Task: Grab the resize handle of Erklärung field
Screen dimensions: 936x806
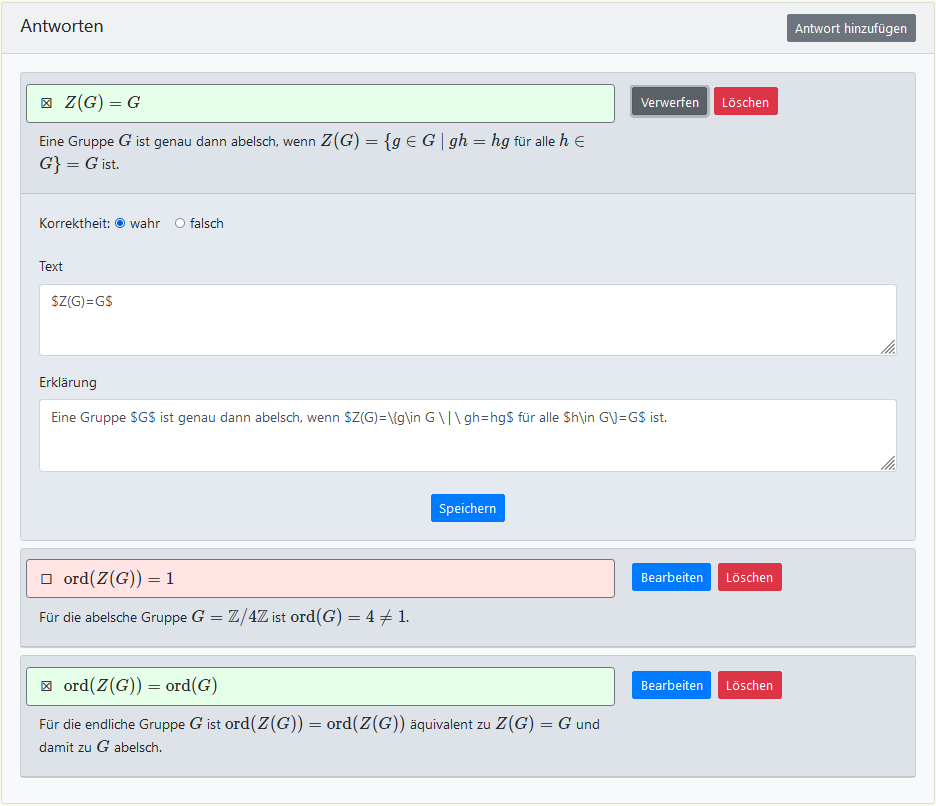Action: click(x=888, y=463)
